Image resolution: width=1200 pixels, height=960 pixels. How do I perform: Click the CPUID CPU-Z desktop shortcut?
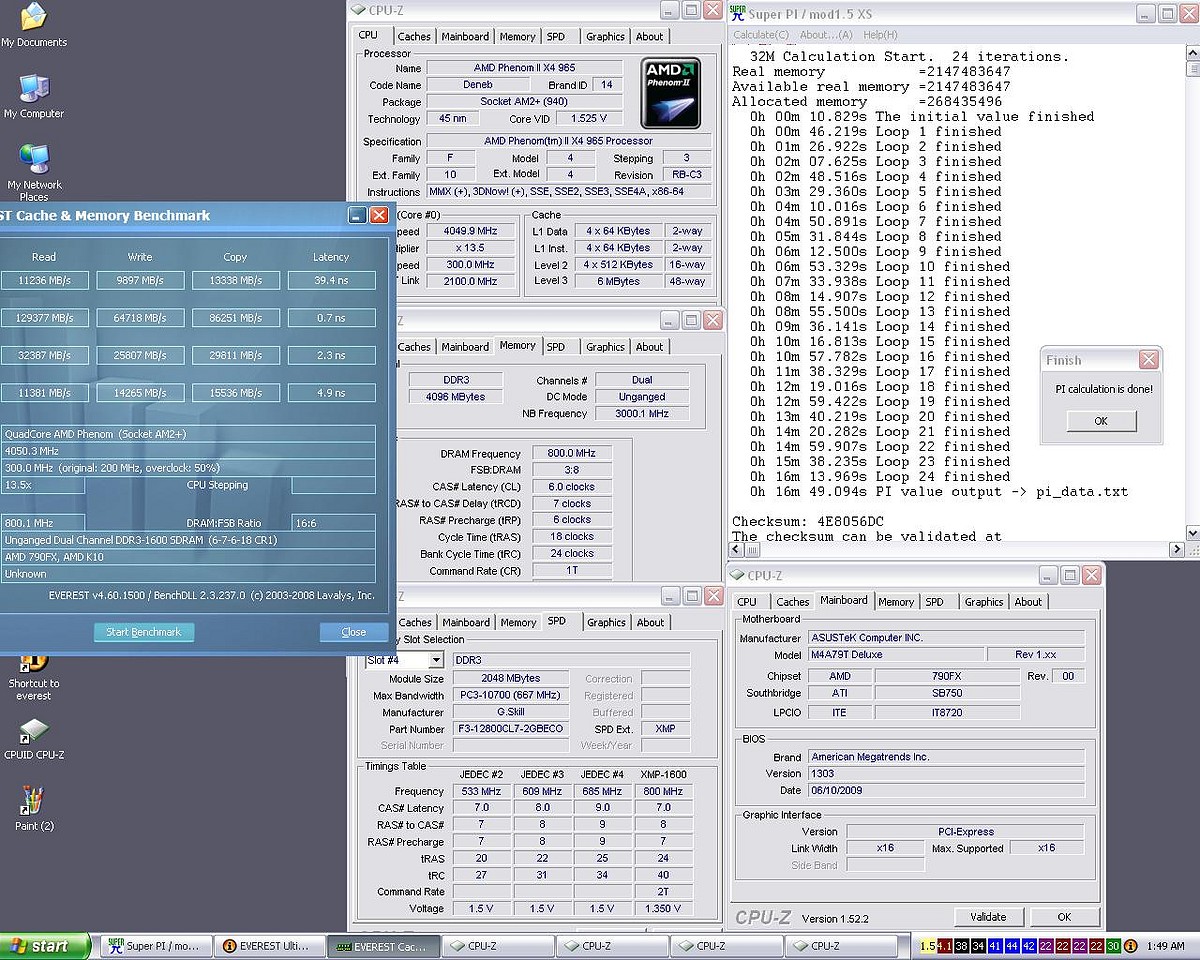(x=34, y=740)
